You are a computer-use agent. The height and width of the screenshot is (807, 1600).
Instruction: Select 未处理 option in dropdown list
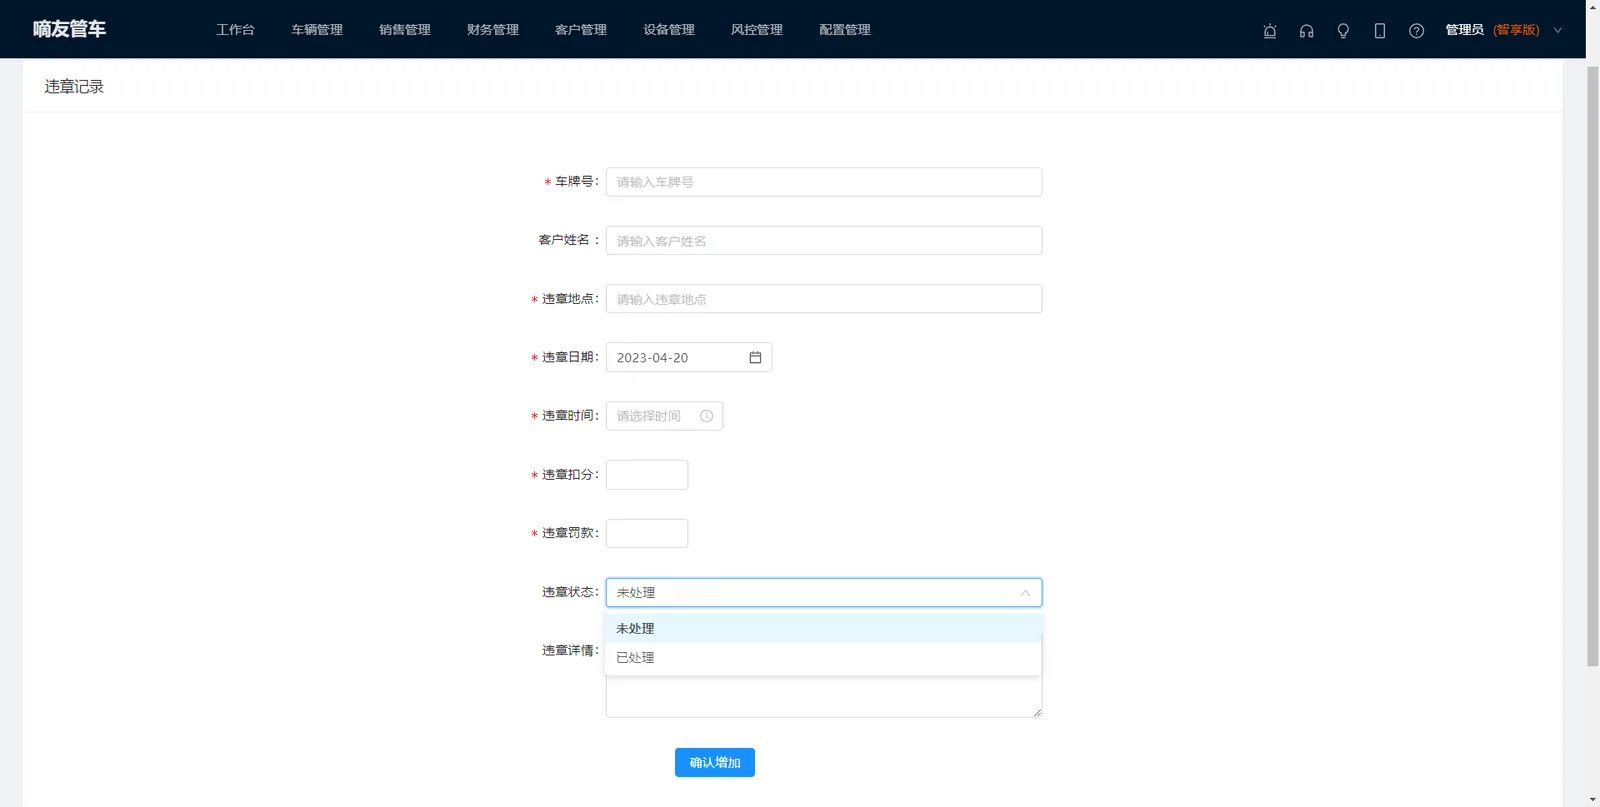823,628
